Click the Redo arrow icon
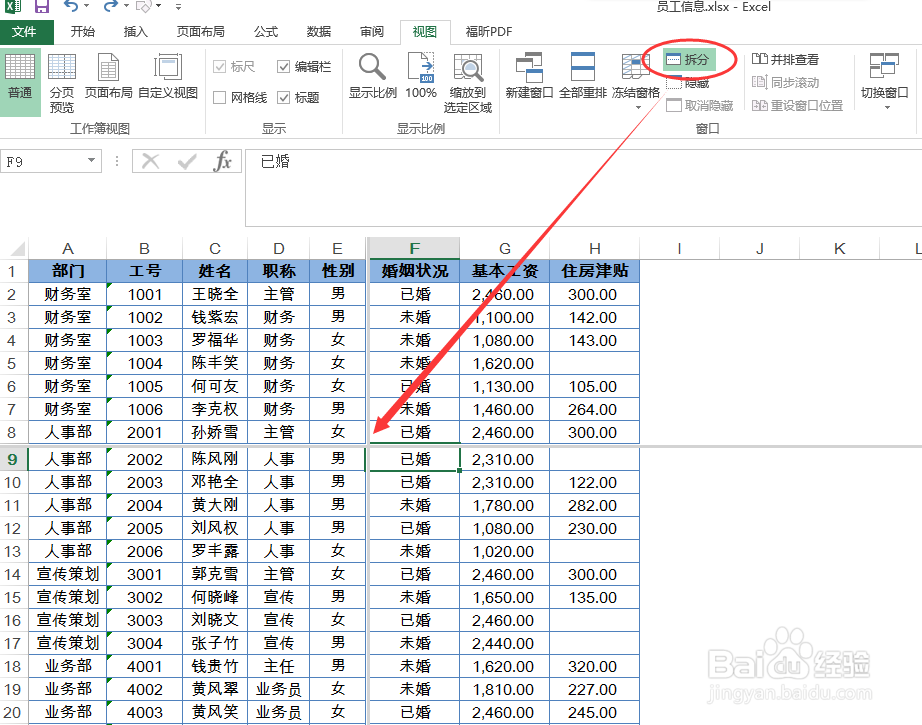This screenshot has width=922, height=725. 110,6
